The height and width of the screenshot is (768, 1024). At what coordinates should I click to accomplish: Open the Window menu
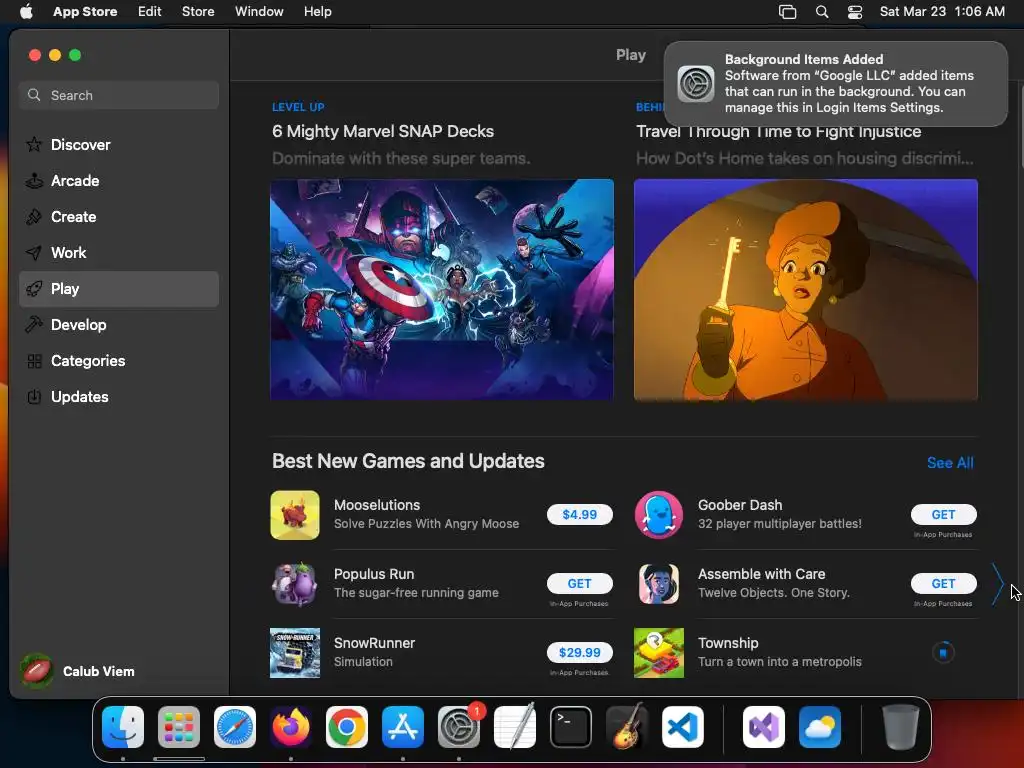click(259, 12)
